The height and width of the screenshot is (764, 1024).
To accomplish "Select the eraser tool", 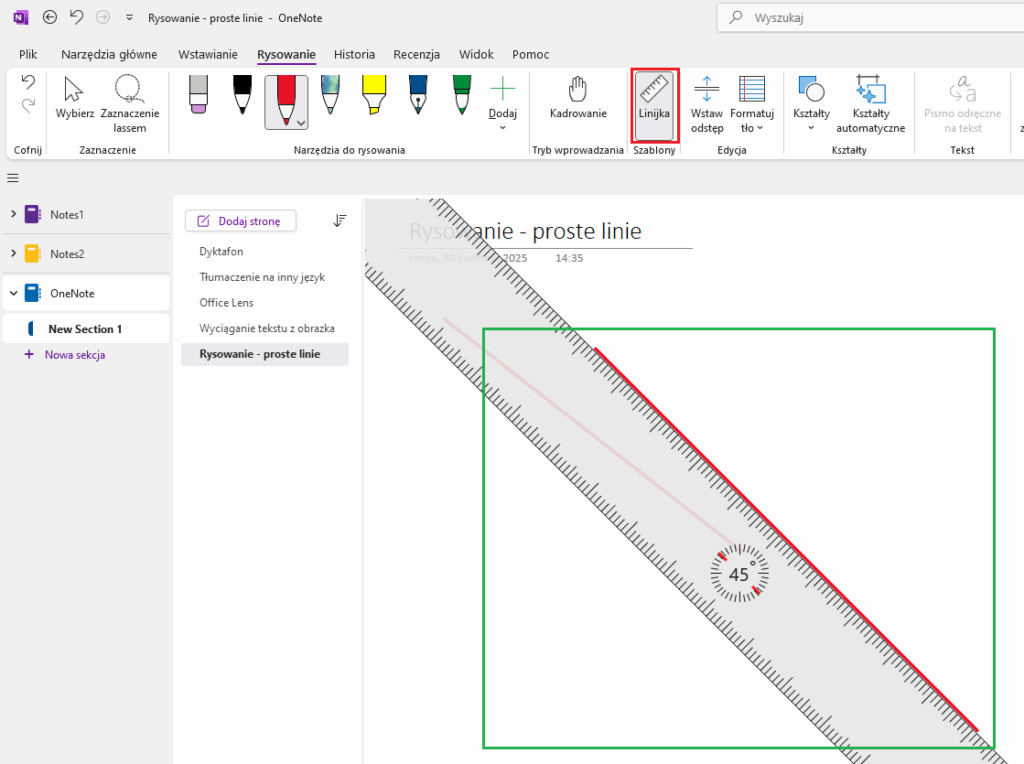I will (199, 94).
